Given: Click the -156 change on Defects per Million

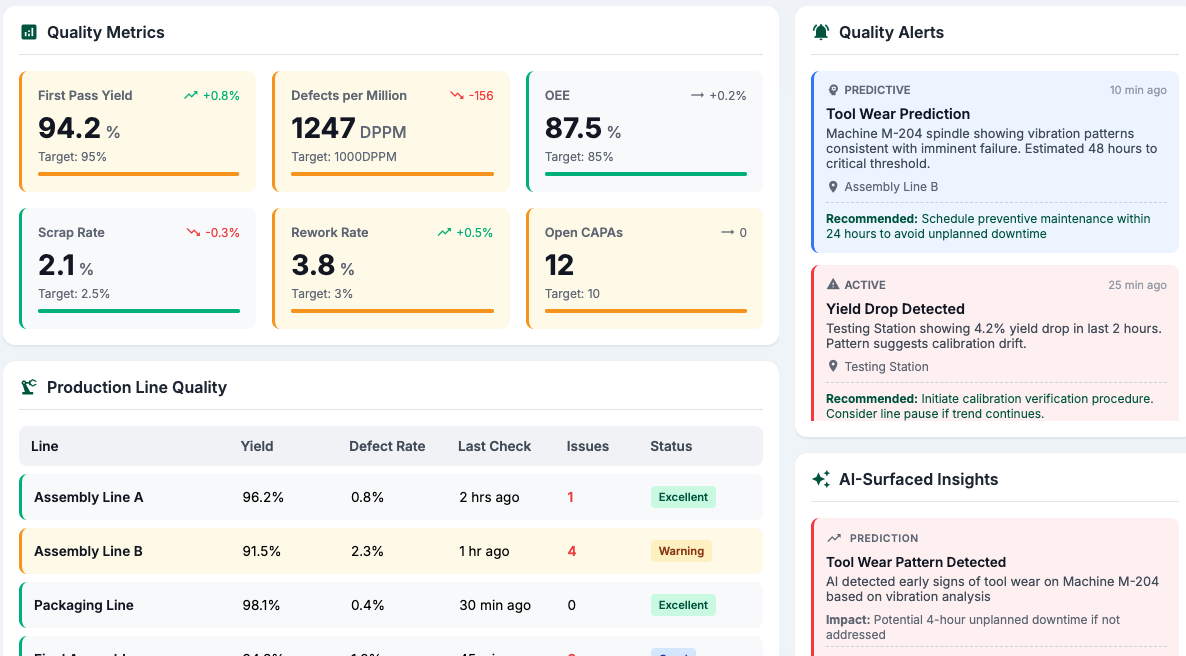Looking at the screenshot, I should pyautogui.click(x=481, y=95).
